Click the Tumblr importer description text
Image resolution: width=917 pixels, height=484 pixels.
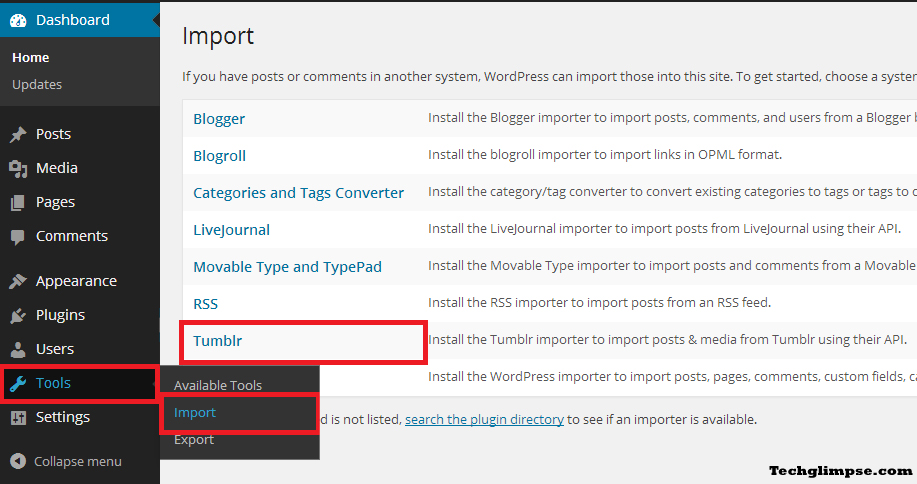[x=667, y=339]
